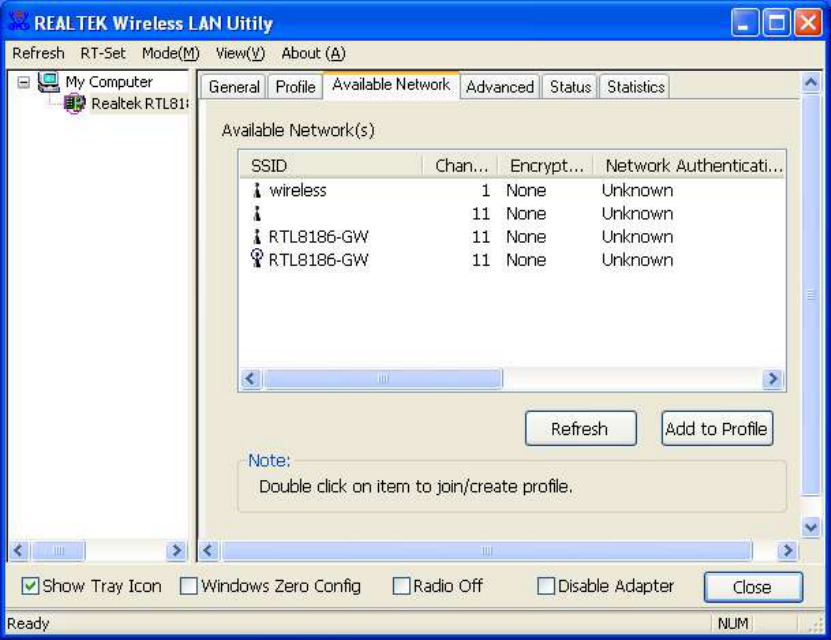Click the main panel's scroll down arrow
This screenshot has height=640, width=831.
[x=811, y=527]
